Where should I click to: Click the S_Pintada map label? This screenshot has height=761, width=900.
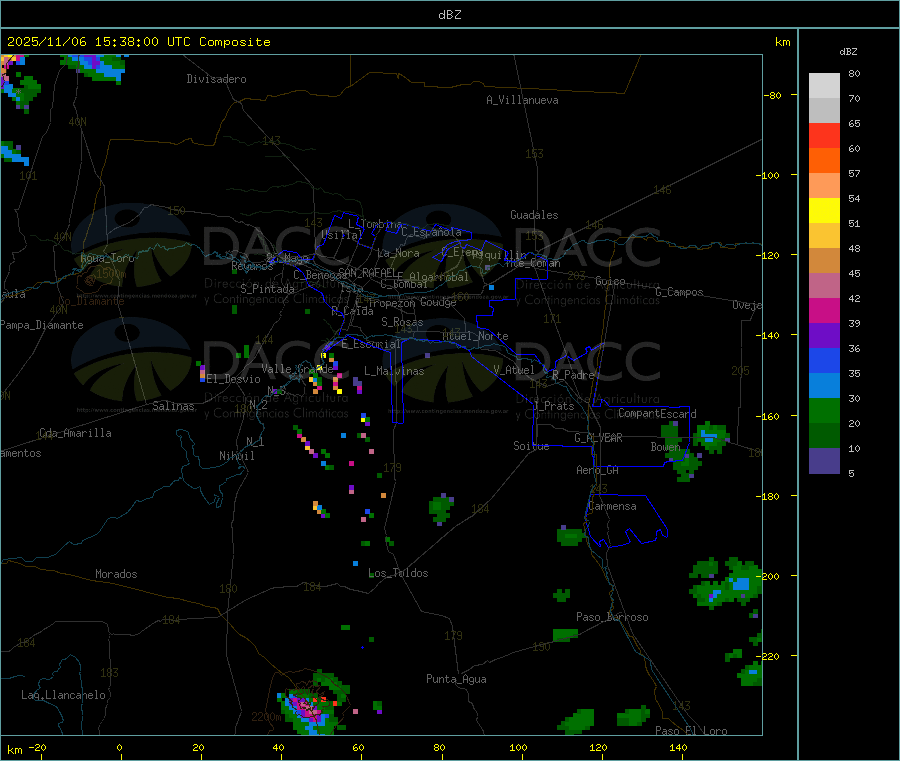click(x=267, y=289)
